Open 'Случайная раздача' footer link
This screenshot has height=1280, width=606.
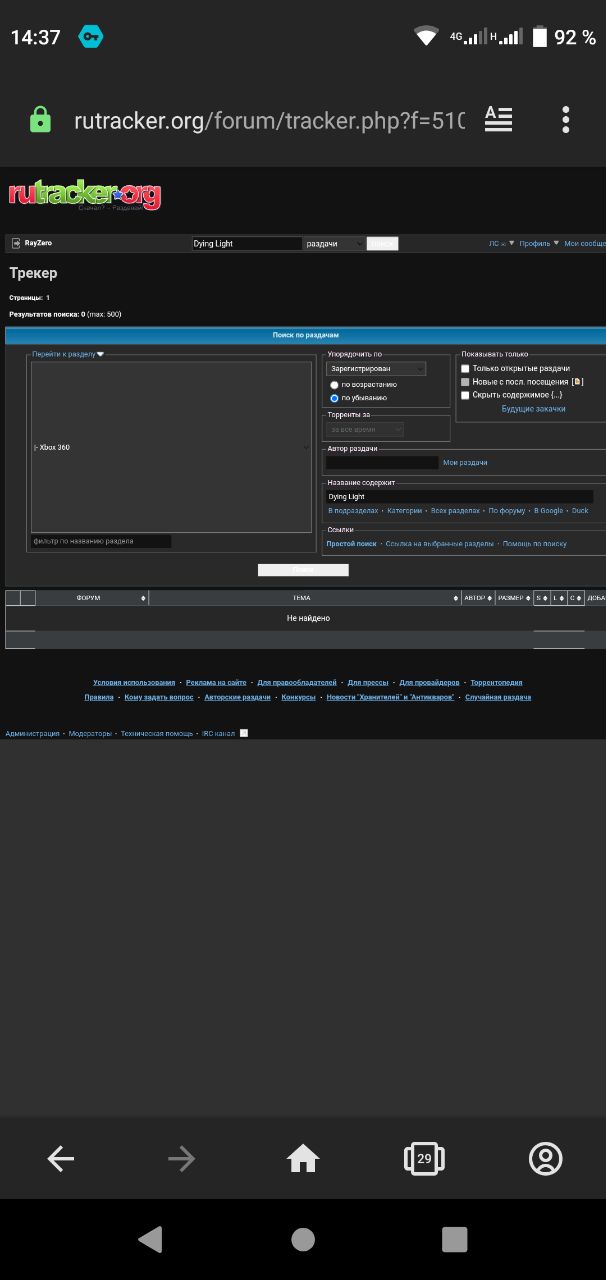(x=498, y=697)
